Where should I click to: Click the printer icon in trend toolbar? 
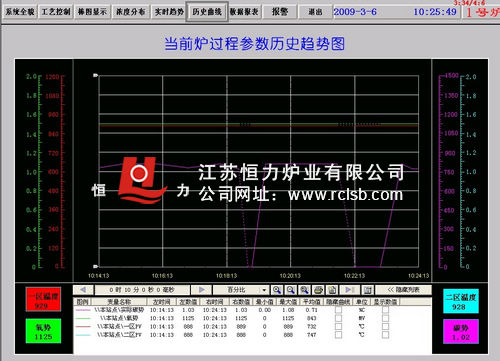point(318,290)
